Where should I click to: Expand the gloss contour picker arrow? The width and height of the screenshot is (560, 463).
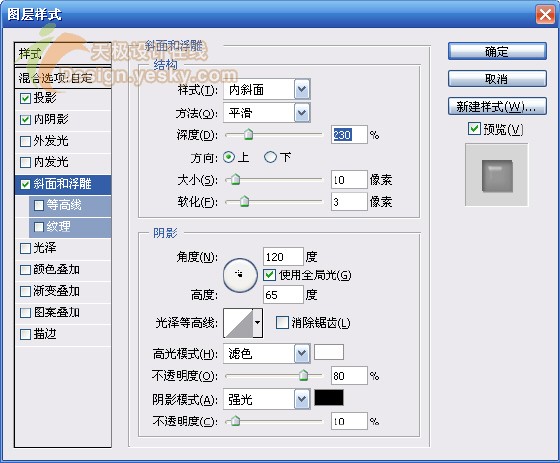pyautogui.click(x=258, y=323)
